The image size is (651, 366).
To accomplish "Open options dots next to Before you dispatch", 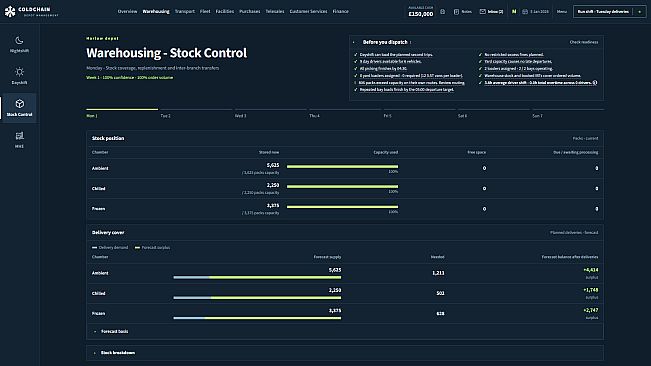I will [x=411, y=42].
